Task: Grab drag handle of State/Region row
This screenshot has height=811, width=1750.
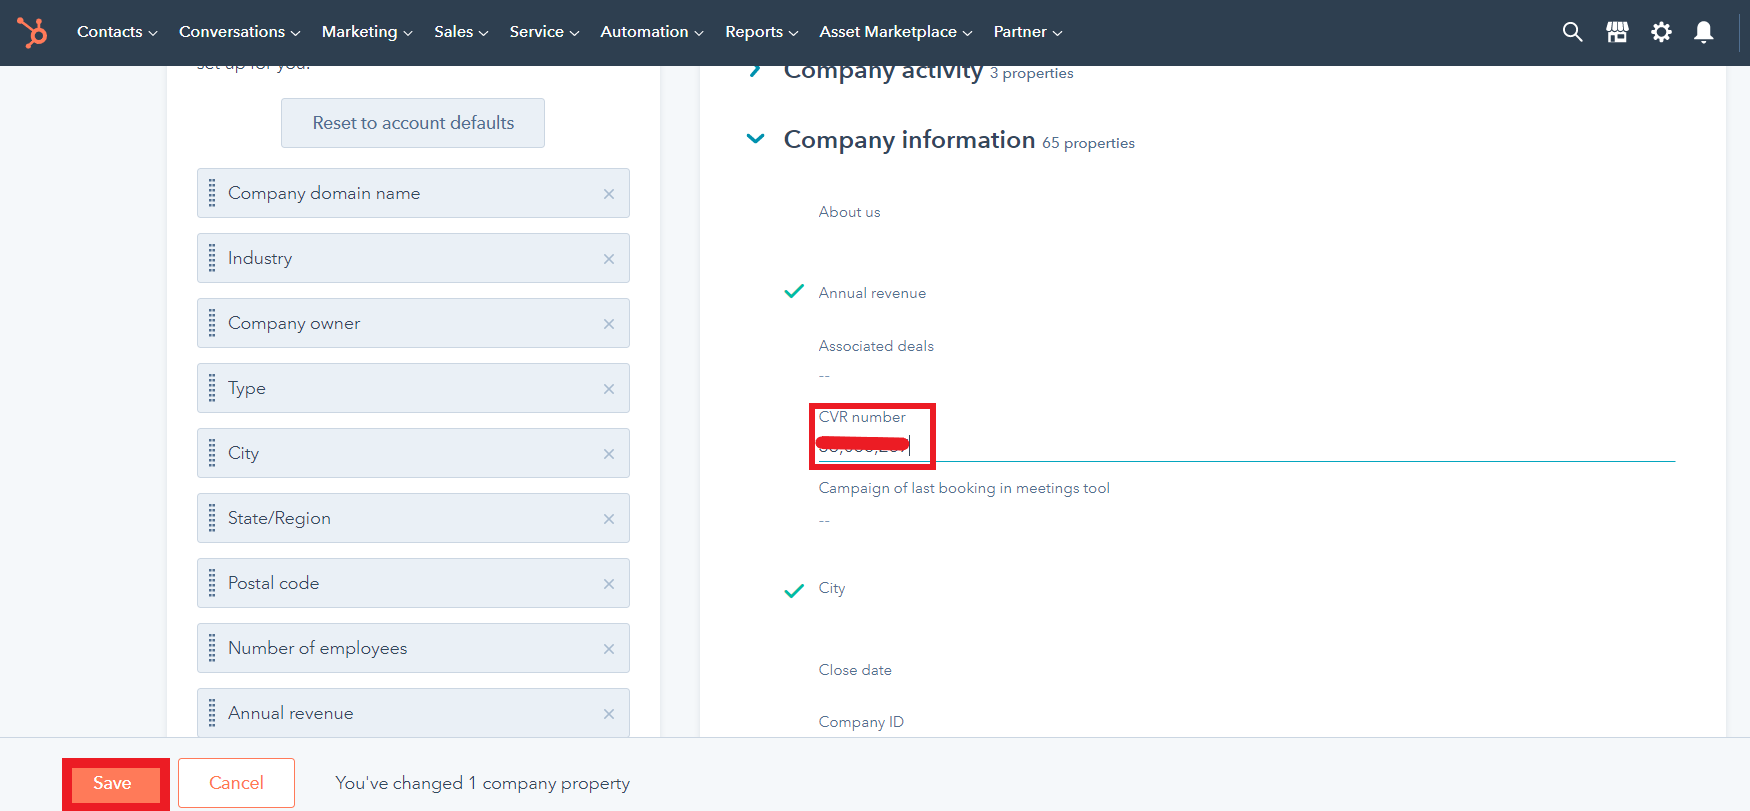Action: click(212, 518)
